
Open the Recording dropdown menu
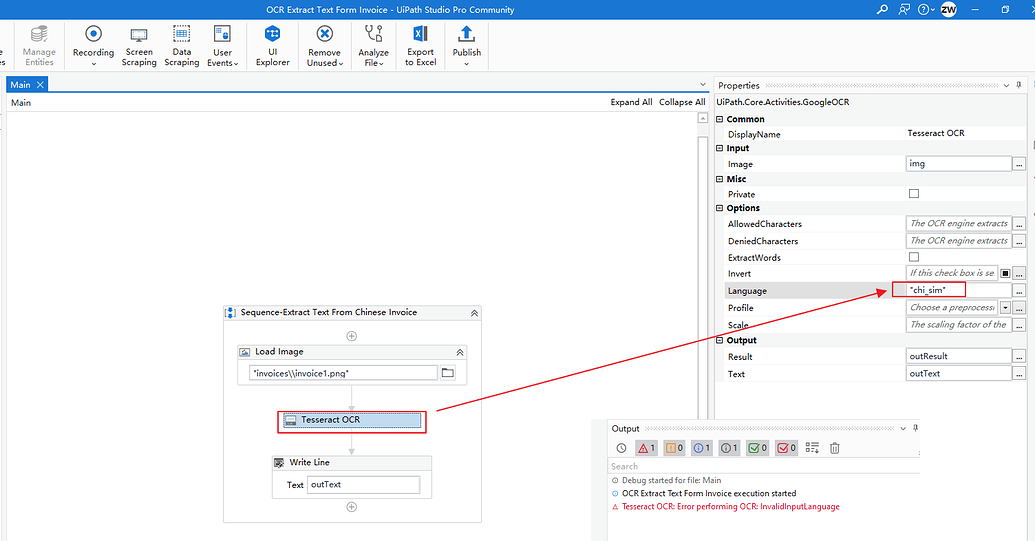tap(93, 64)
